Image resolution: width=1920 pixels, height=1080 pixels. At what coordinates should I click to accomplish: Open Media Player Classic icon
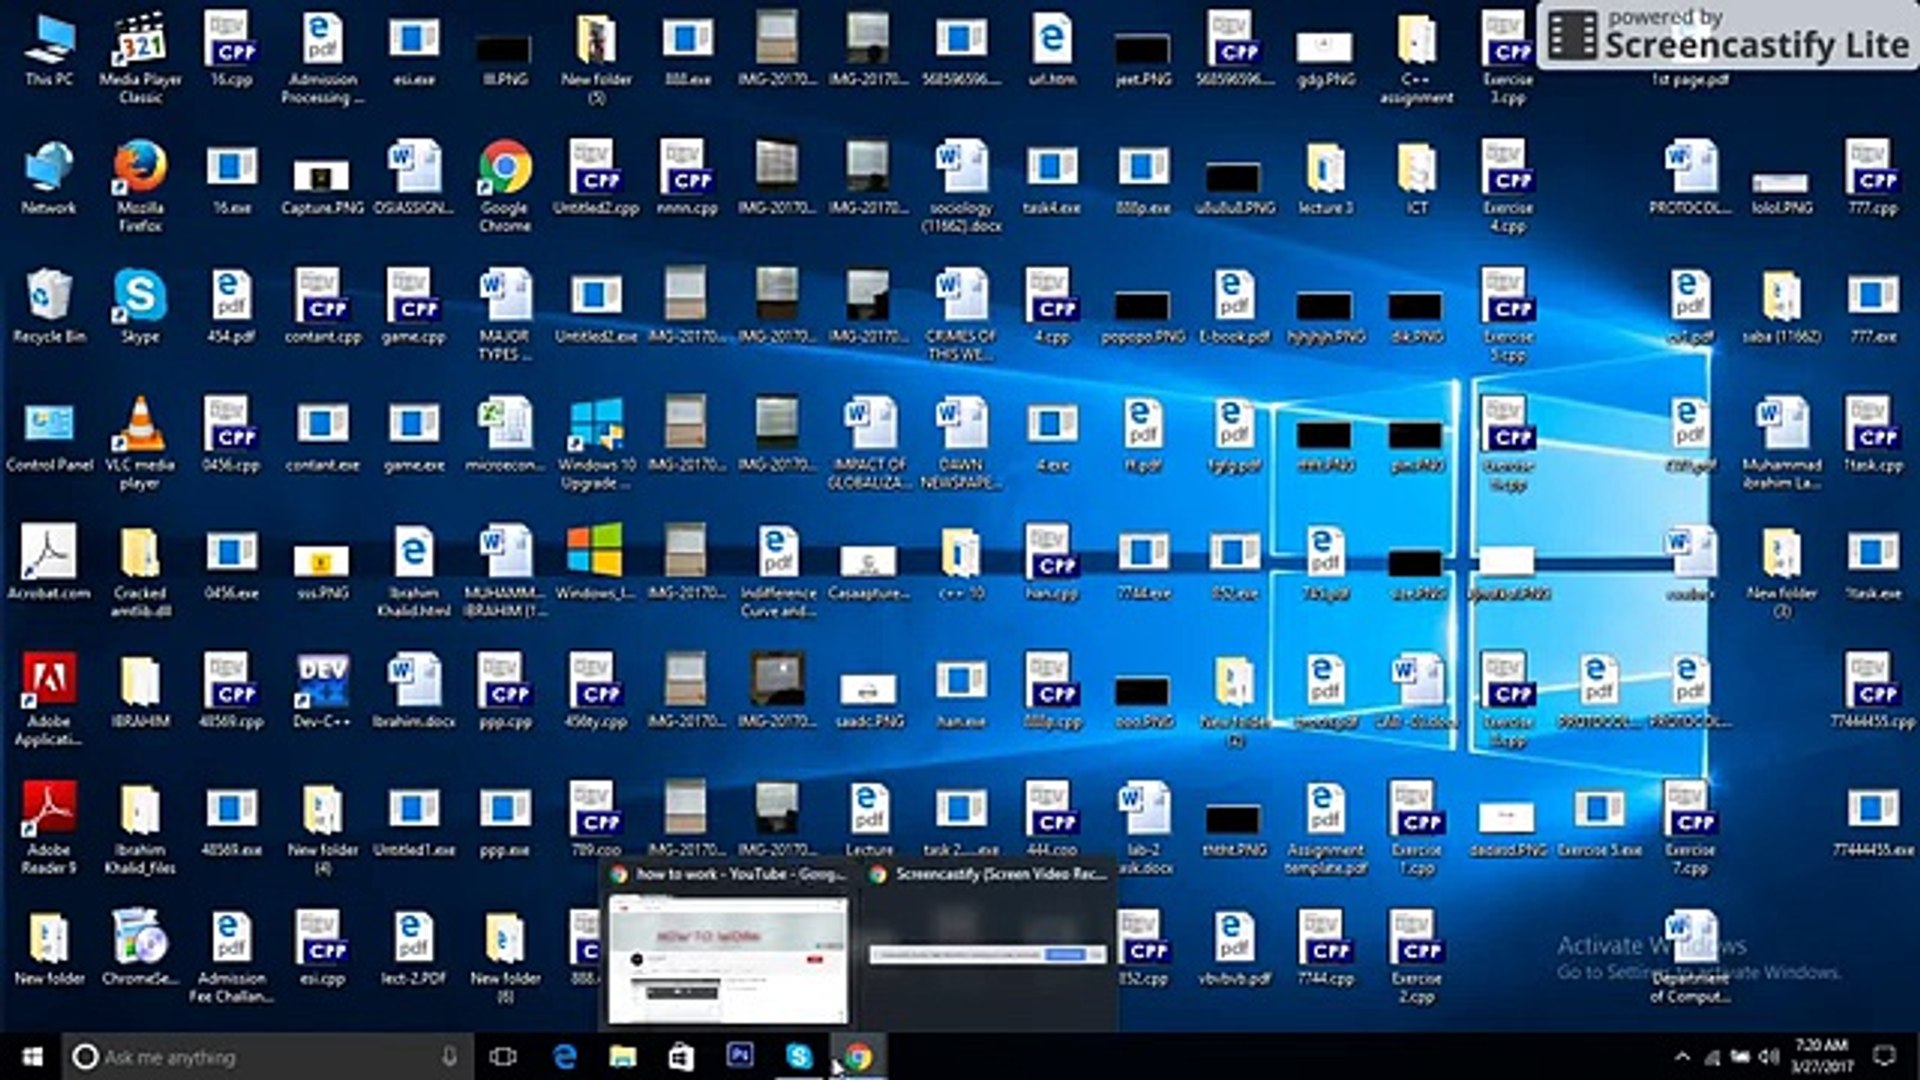click(x=140, y=42)
